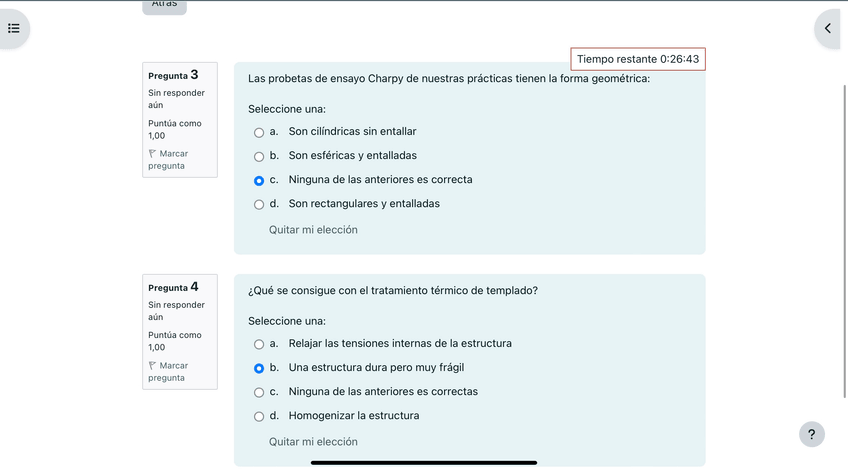Choose 'Son esféricas y entalladas' answer

(x=259, y=156)
